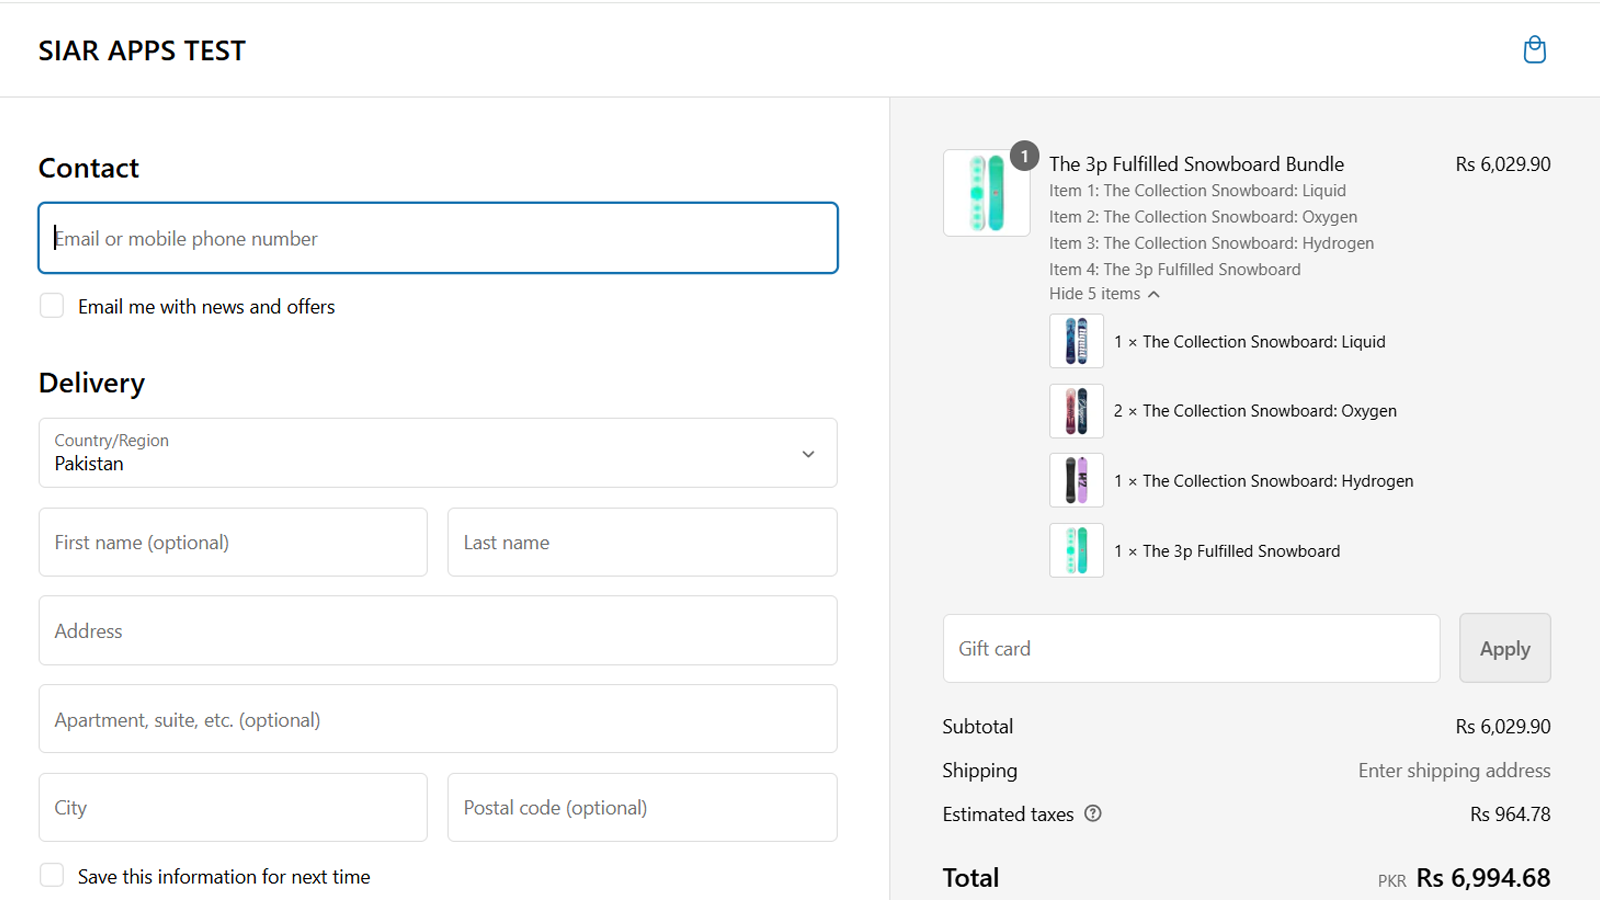Click the quantity badge on bundle image
1600x900 pixels.
tap(1023, 156)
